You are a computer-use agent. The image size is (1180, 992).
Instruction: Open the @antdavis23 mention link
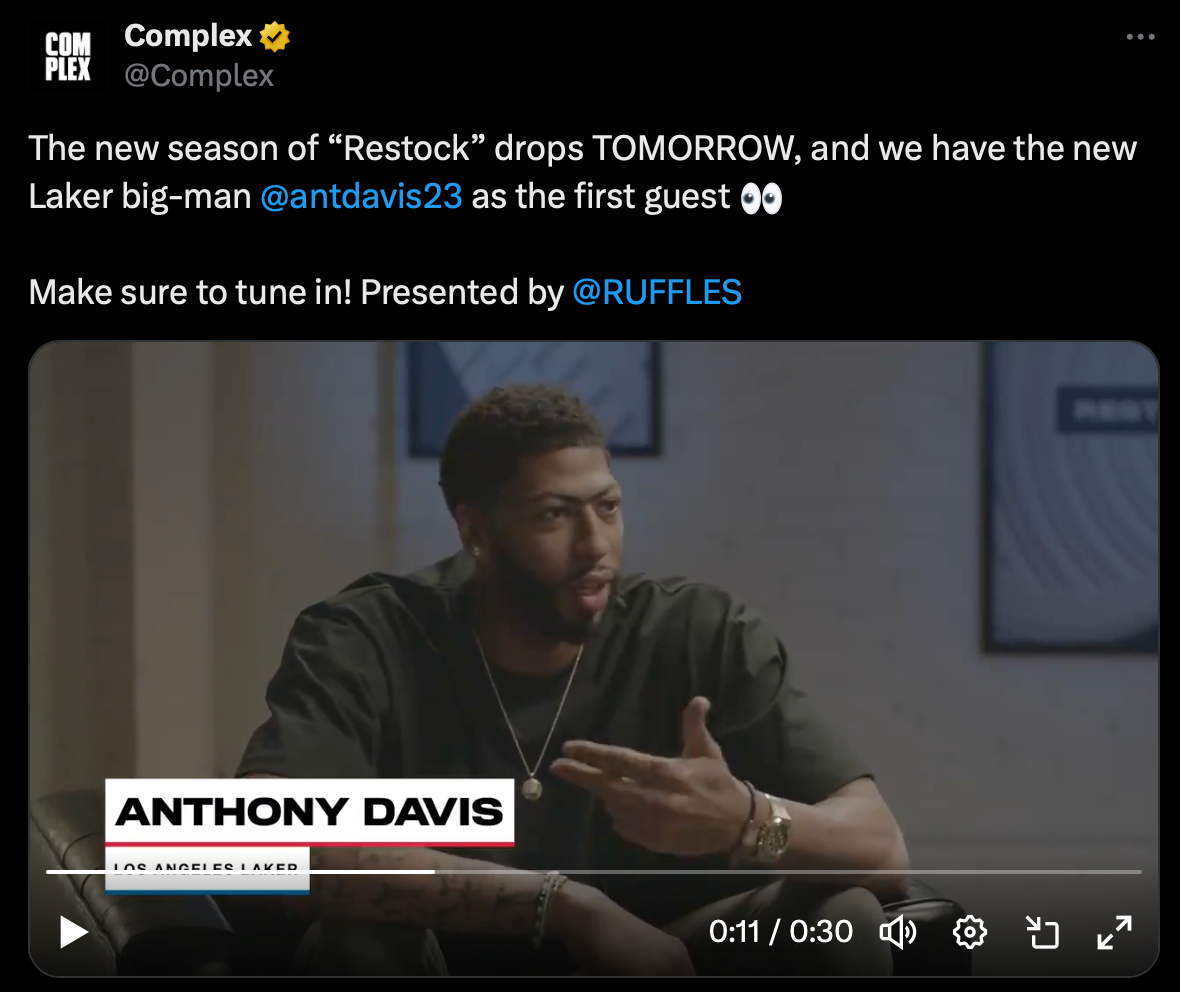coord(361,196)
